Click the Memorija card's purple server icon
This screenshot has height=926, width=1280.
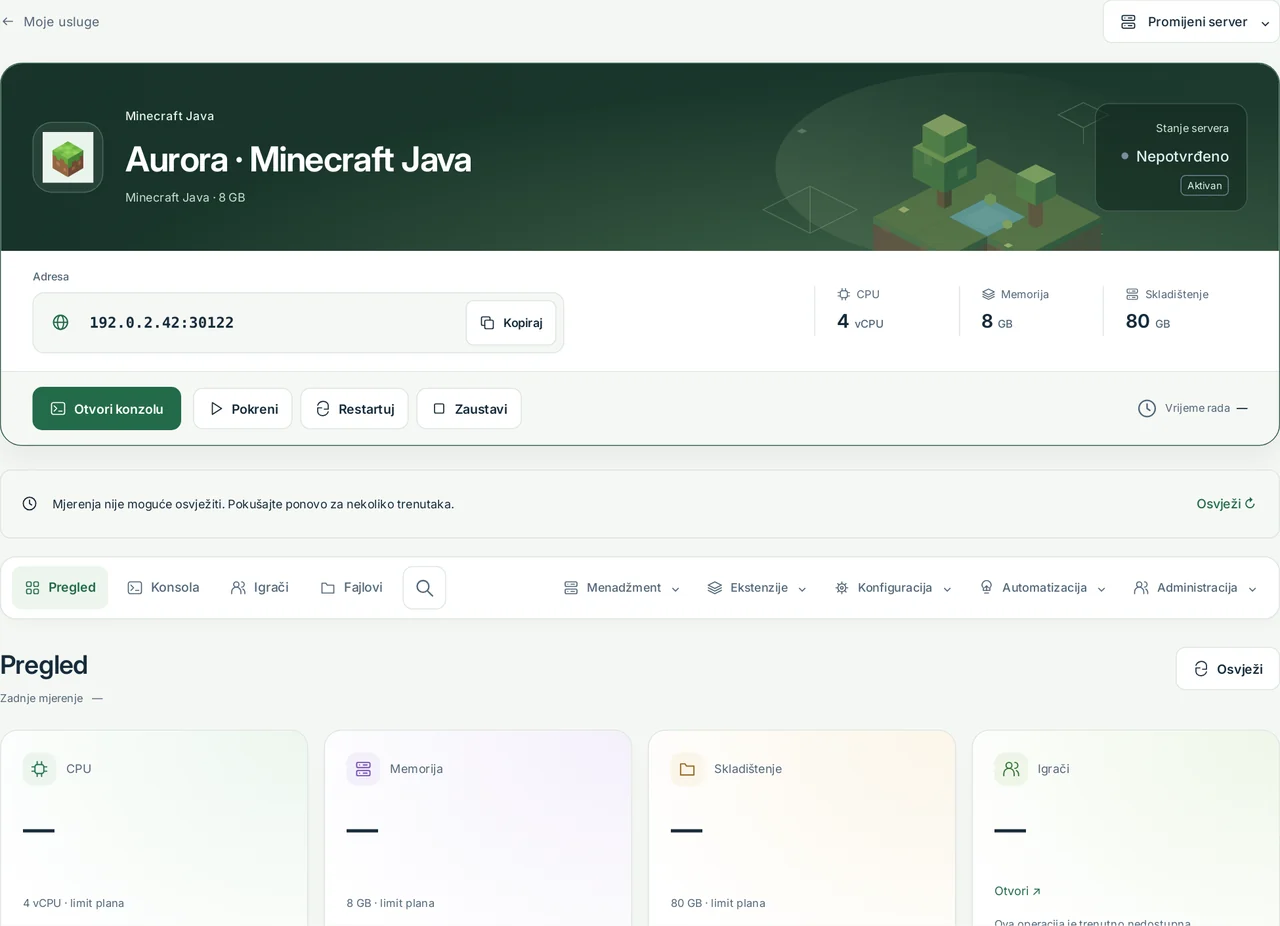363,769
